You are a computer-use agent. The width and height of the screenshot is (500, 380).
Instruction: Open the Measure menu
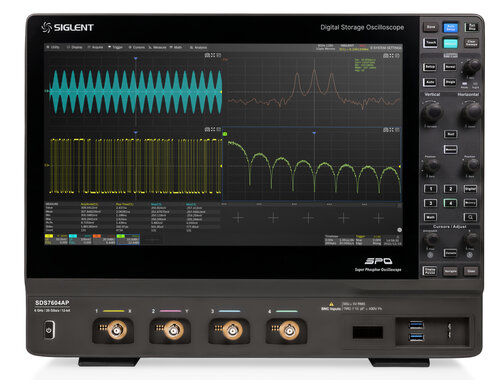click(157, 47)
